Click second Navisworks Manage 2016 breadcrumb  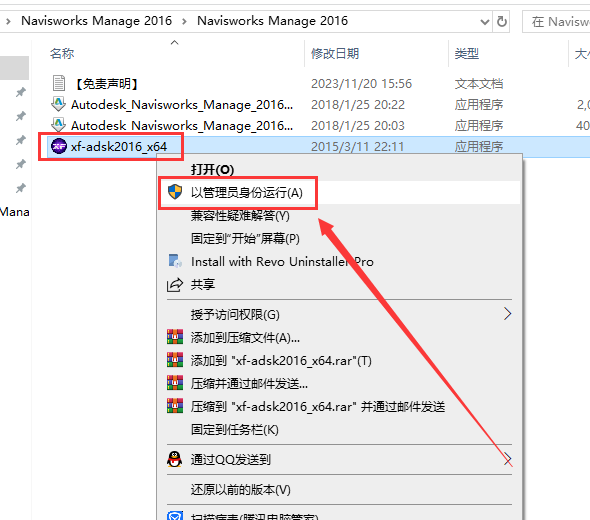coord(272,21)
